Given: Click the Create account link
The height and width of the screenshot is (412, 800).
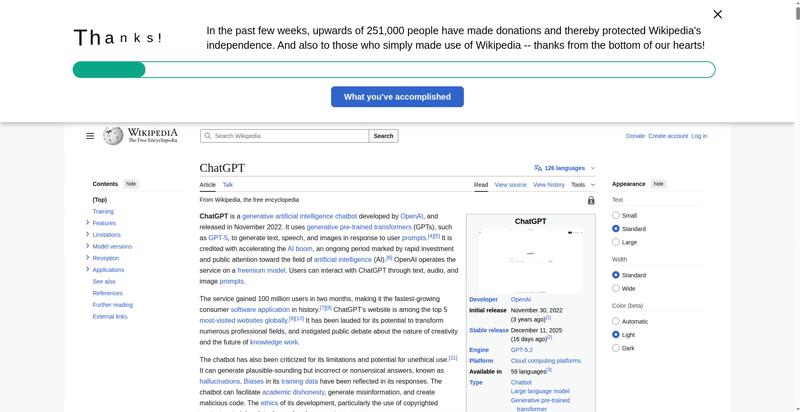Looking at the screenshot, I should click(667, 136).
